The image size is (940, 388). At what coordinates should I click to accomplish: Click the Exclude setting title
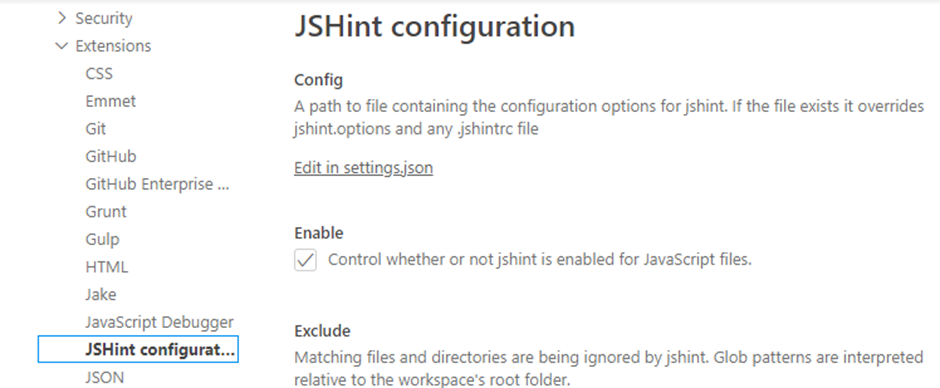(323, 331)
